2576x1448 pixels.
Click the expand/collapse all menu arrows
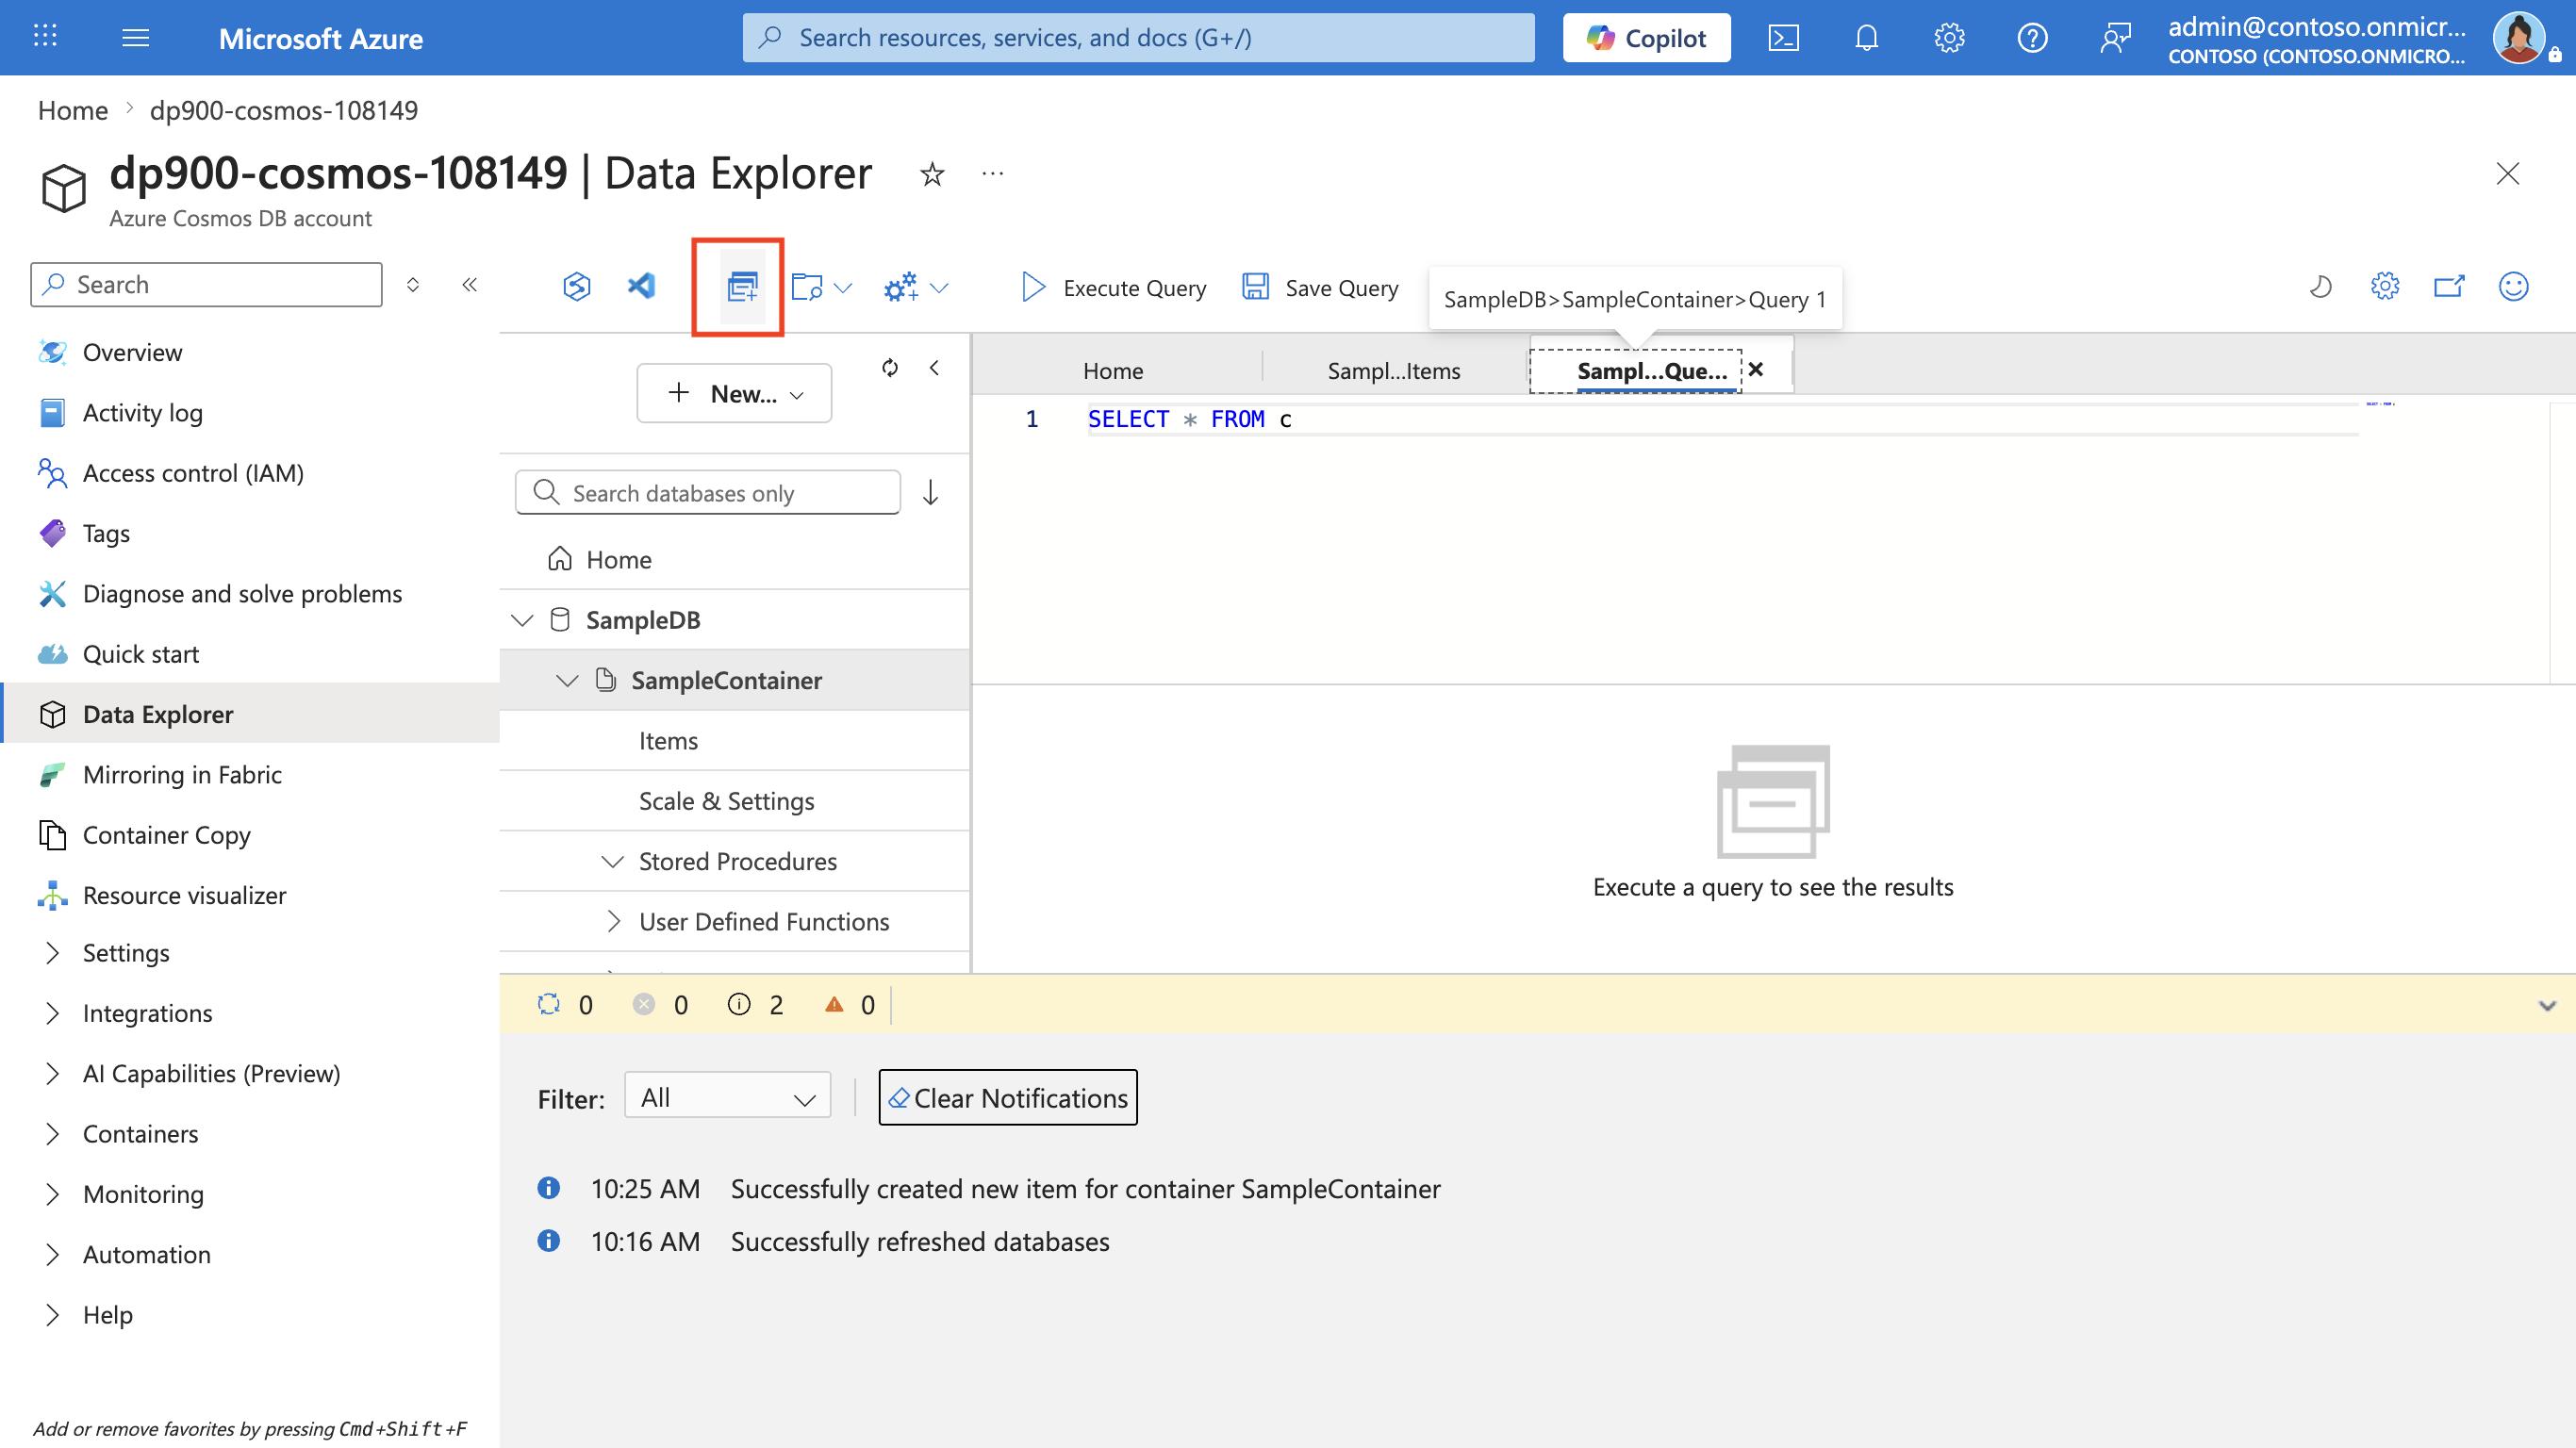tap(413, 285)
